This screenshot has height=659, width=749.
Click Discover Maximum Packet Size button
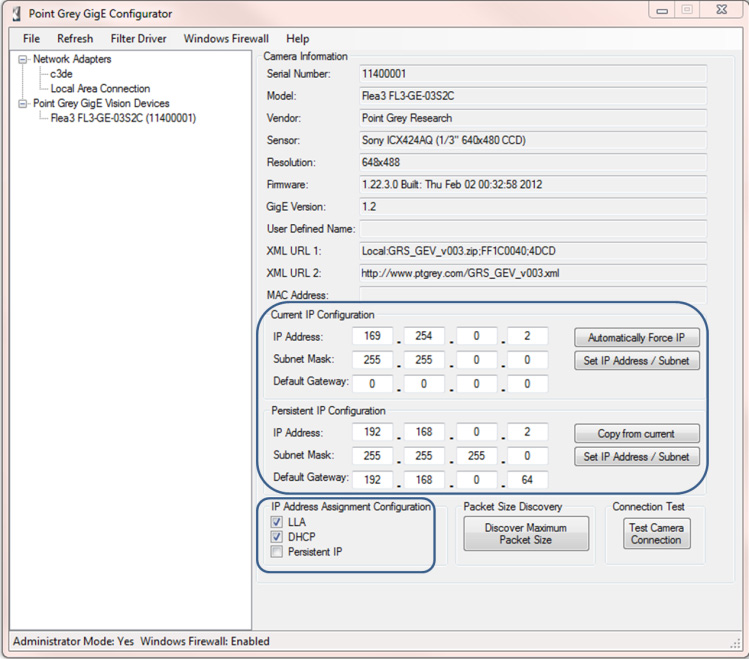(526, 534)
